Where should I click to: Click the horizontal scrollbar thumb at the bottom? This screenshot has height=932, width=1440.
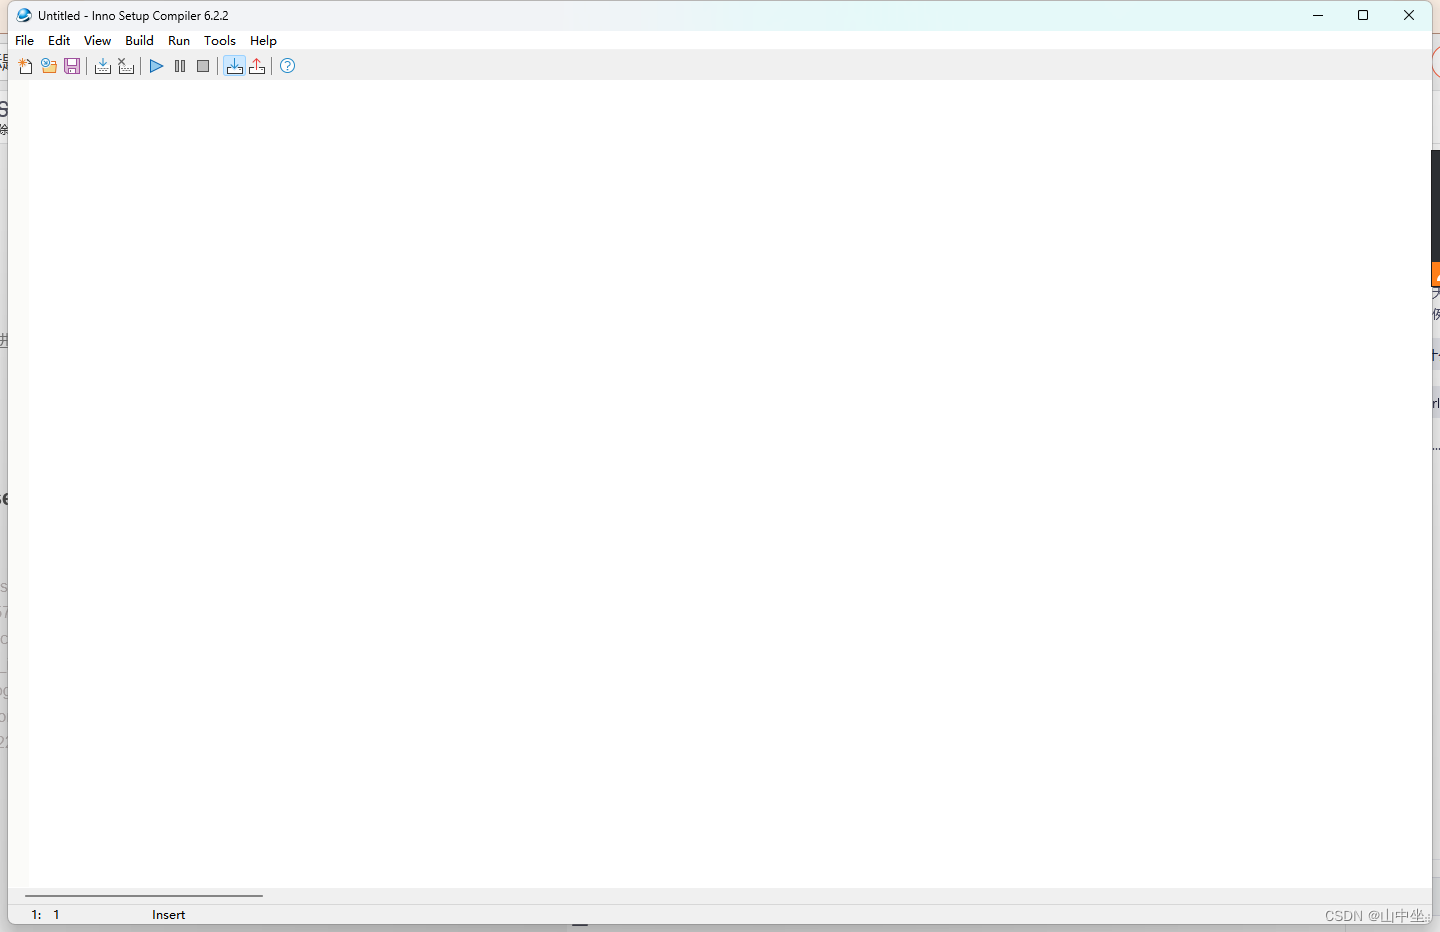coord(144,896)
